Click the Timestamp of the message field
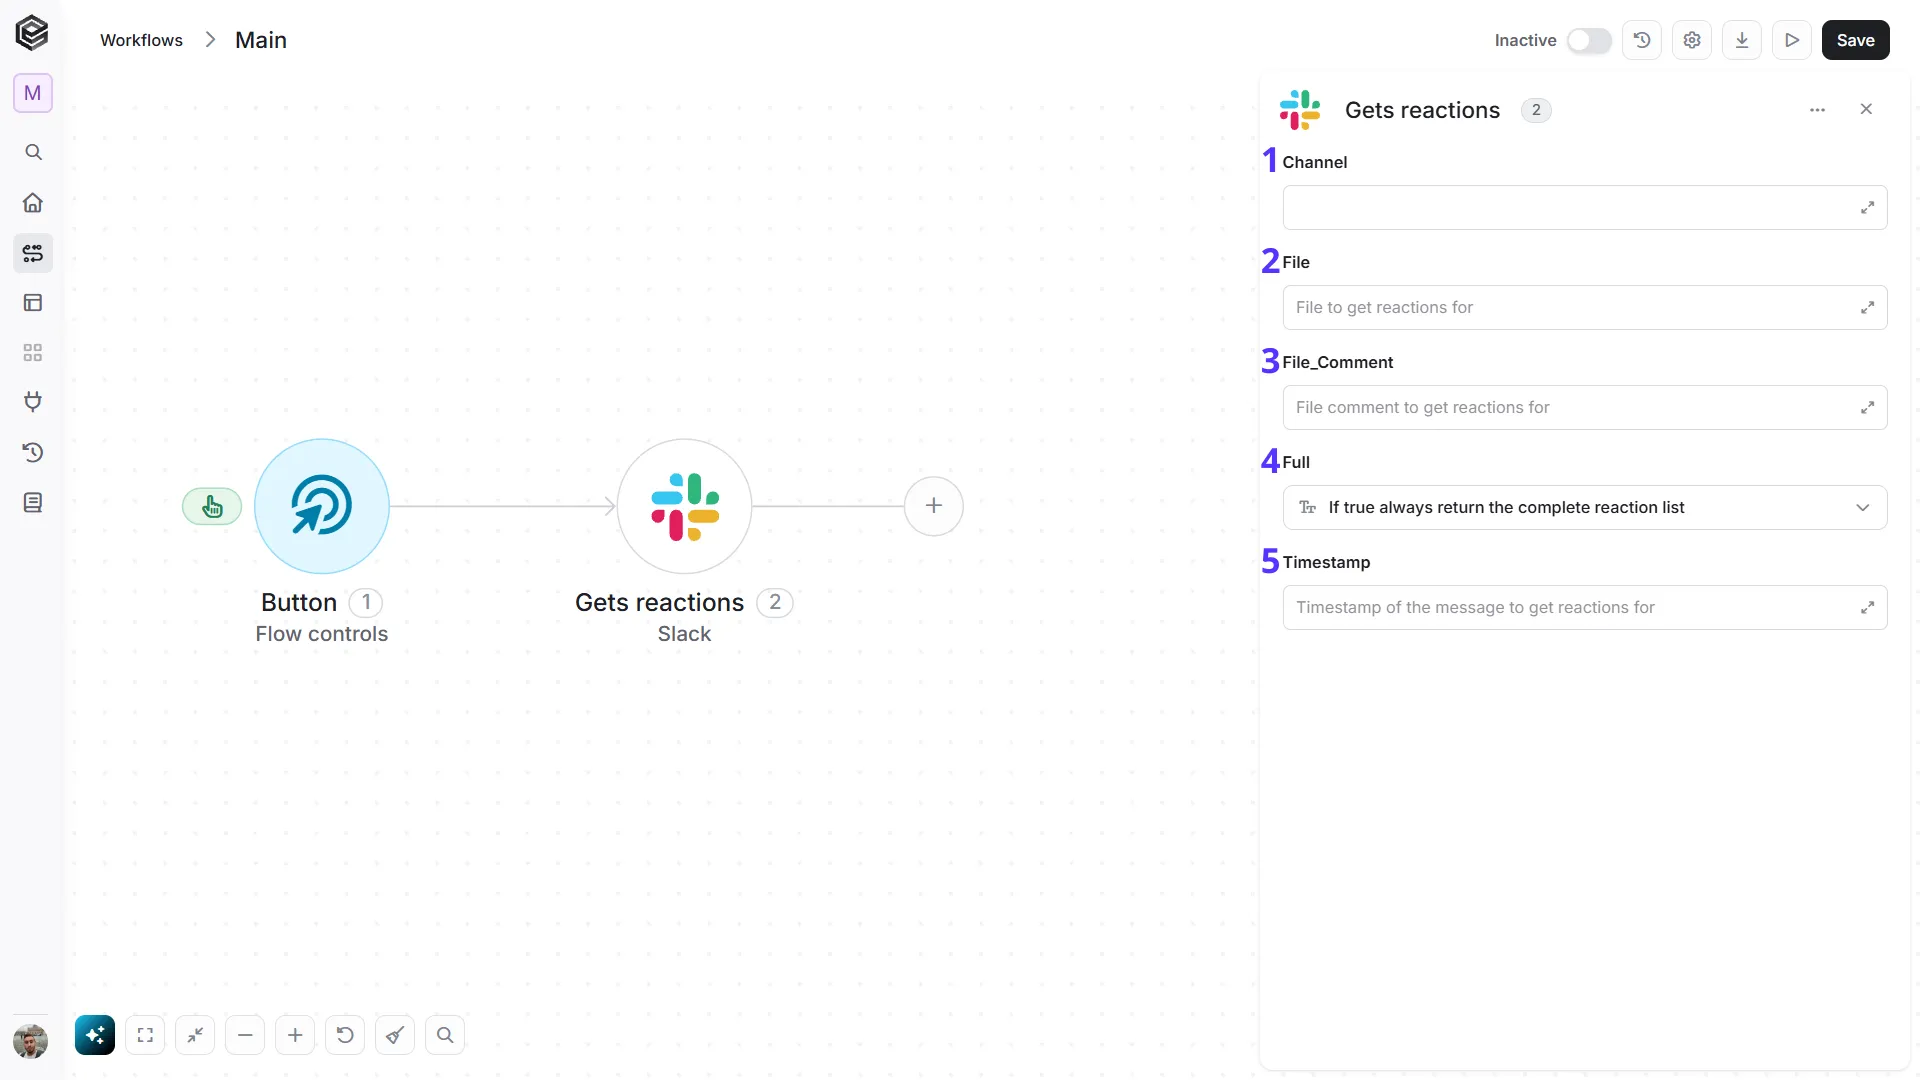 coord(1585,607)
